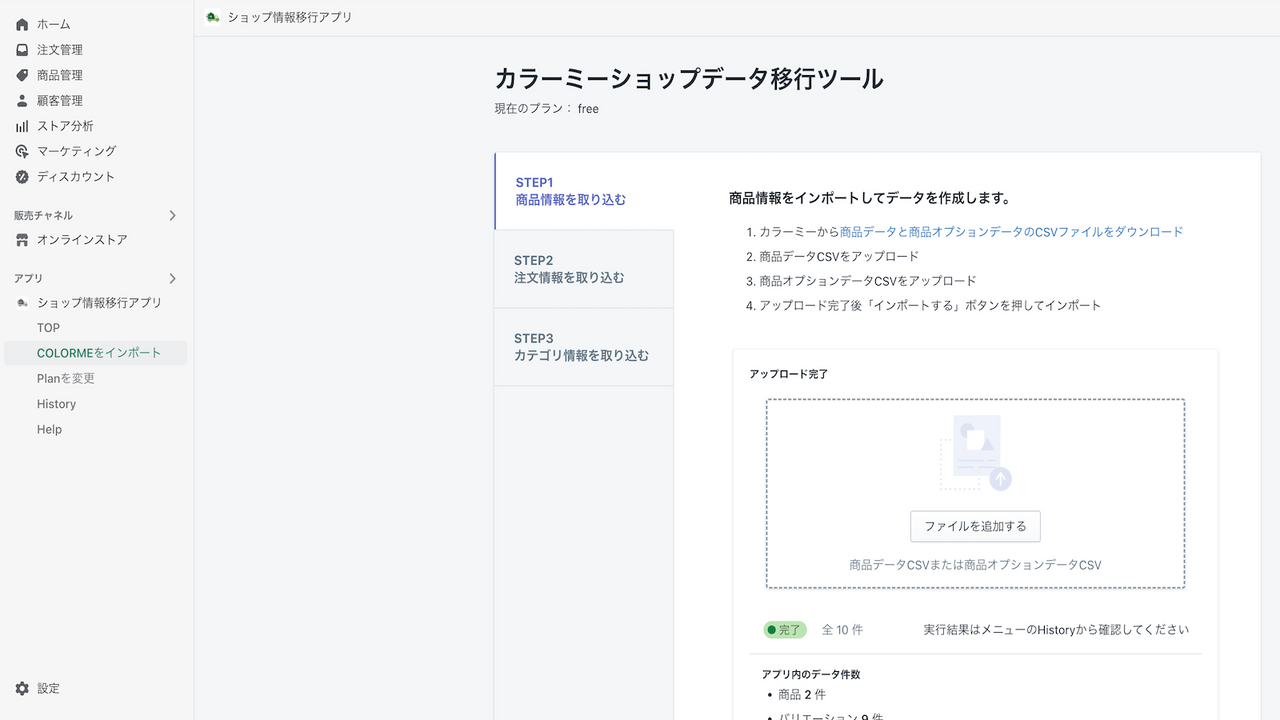Click step 3 商品オプションデータCSVをアップロード text
Image resolution: width=1280 pixels, height=720 pixels.
[x=867, y=281]
